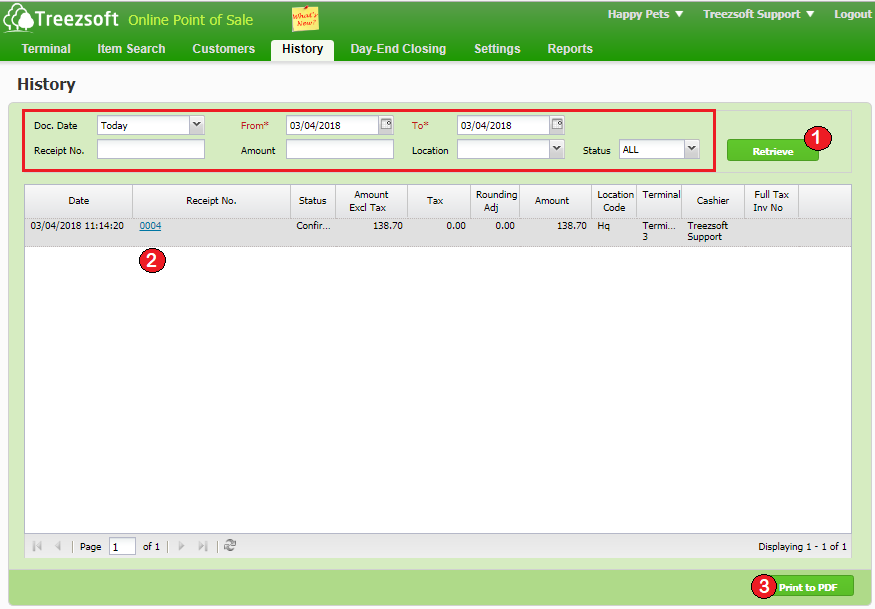The width and height of the screenshot is (875, 609).
Task: Open the Treezsoft Support user menu
Action: 758,14
